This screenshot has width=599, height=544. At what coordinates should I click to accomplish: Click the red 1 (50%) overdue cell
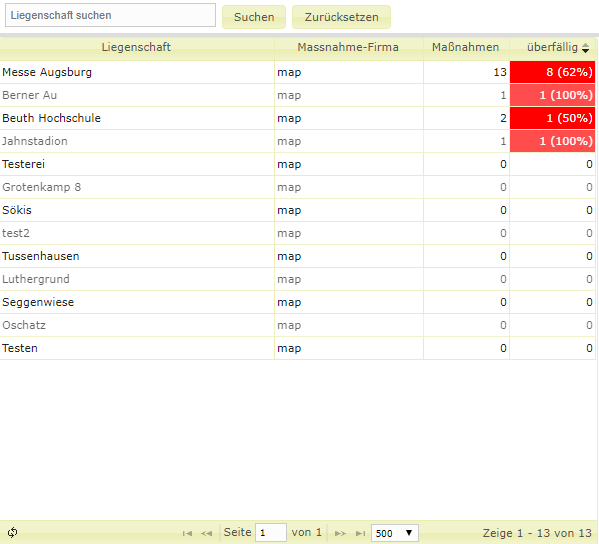point(552,118)
